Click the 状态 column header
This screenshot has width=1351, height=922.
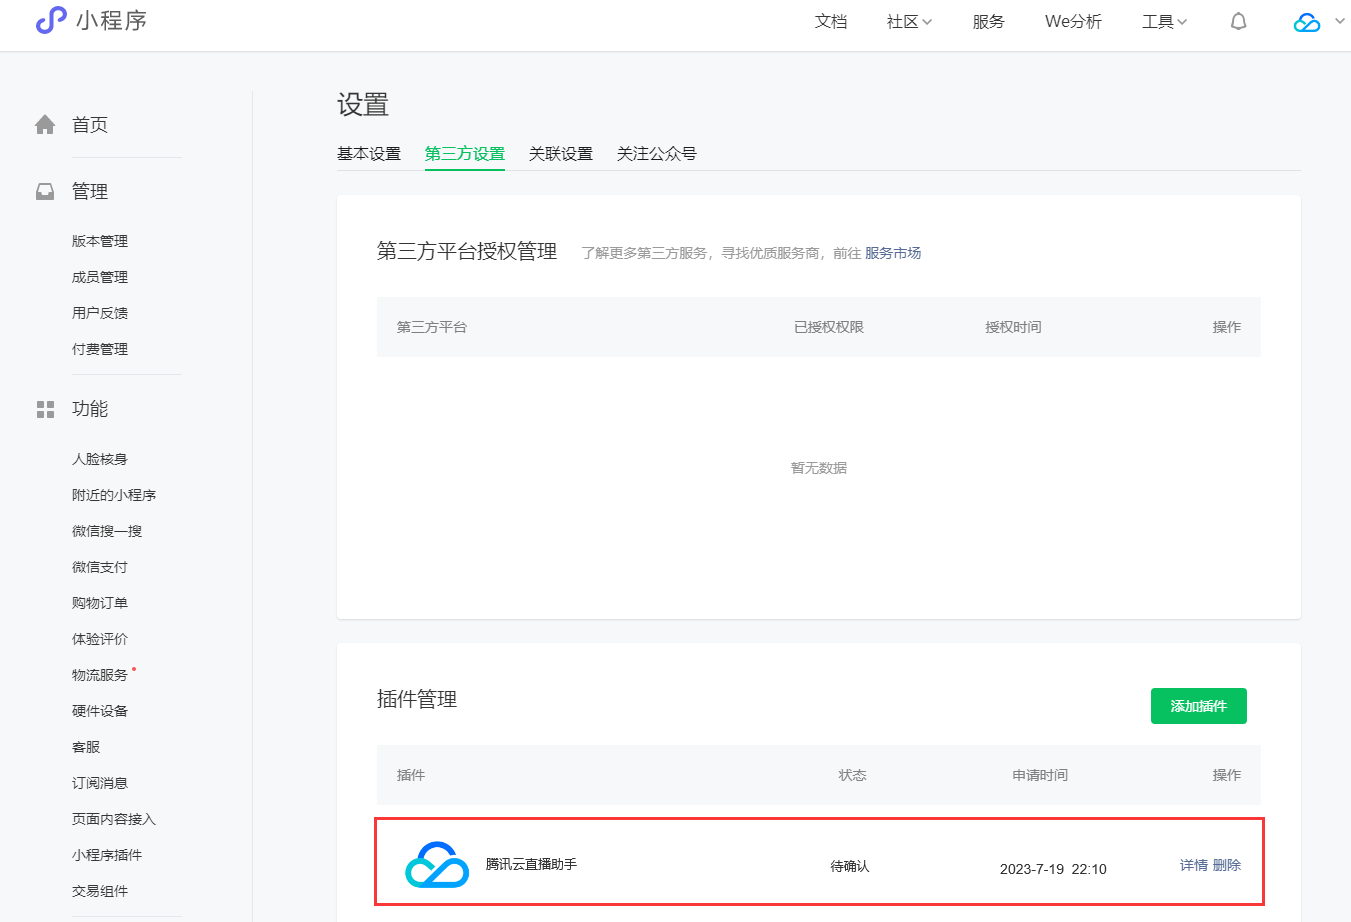coord(853,775)
